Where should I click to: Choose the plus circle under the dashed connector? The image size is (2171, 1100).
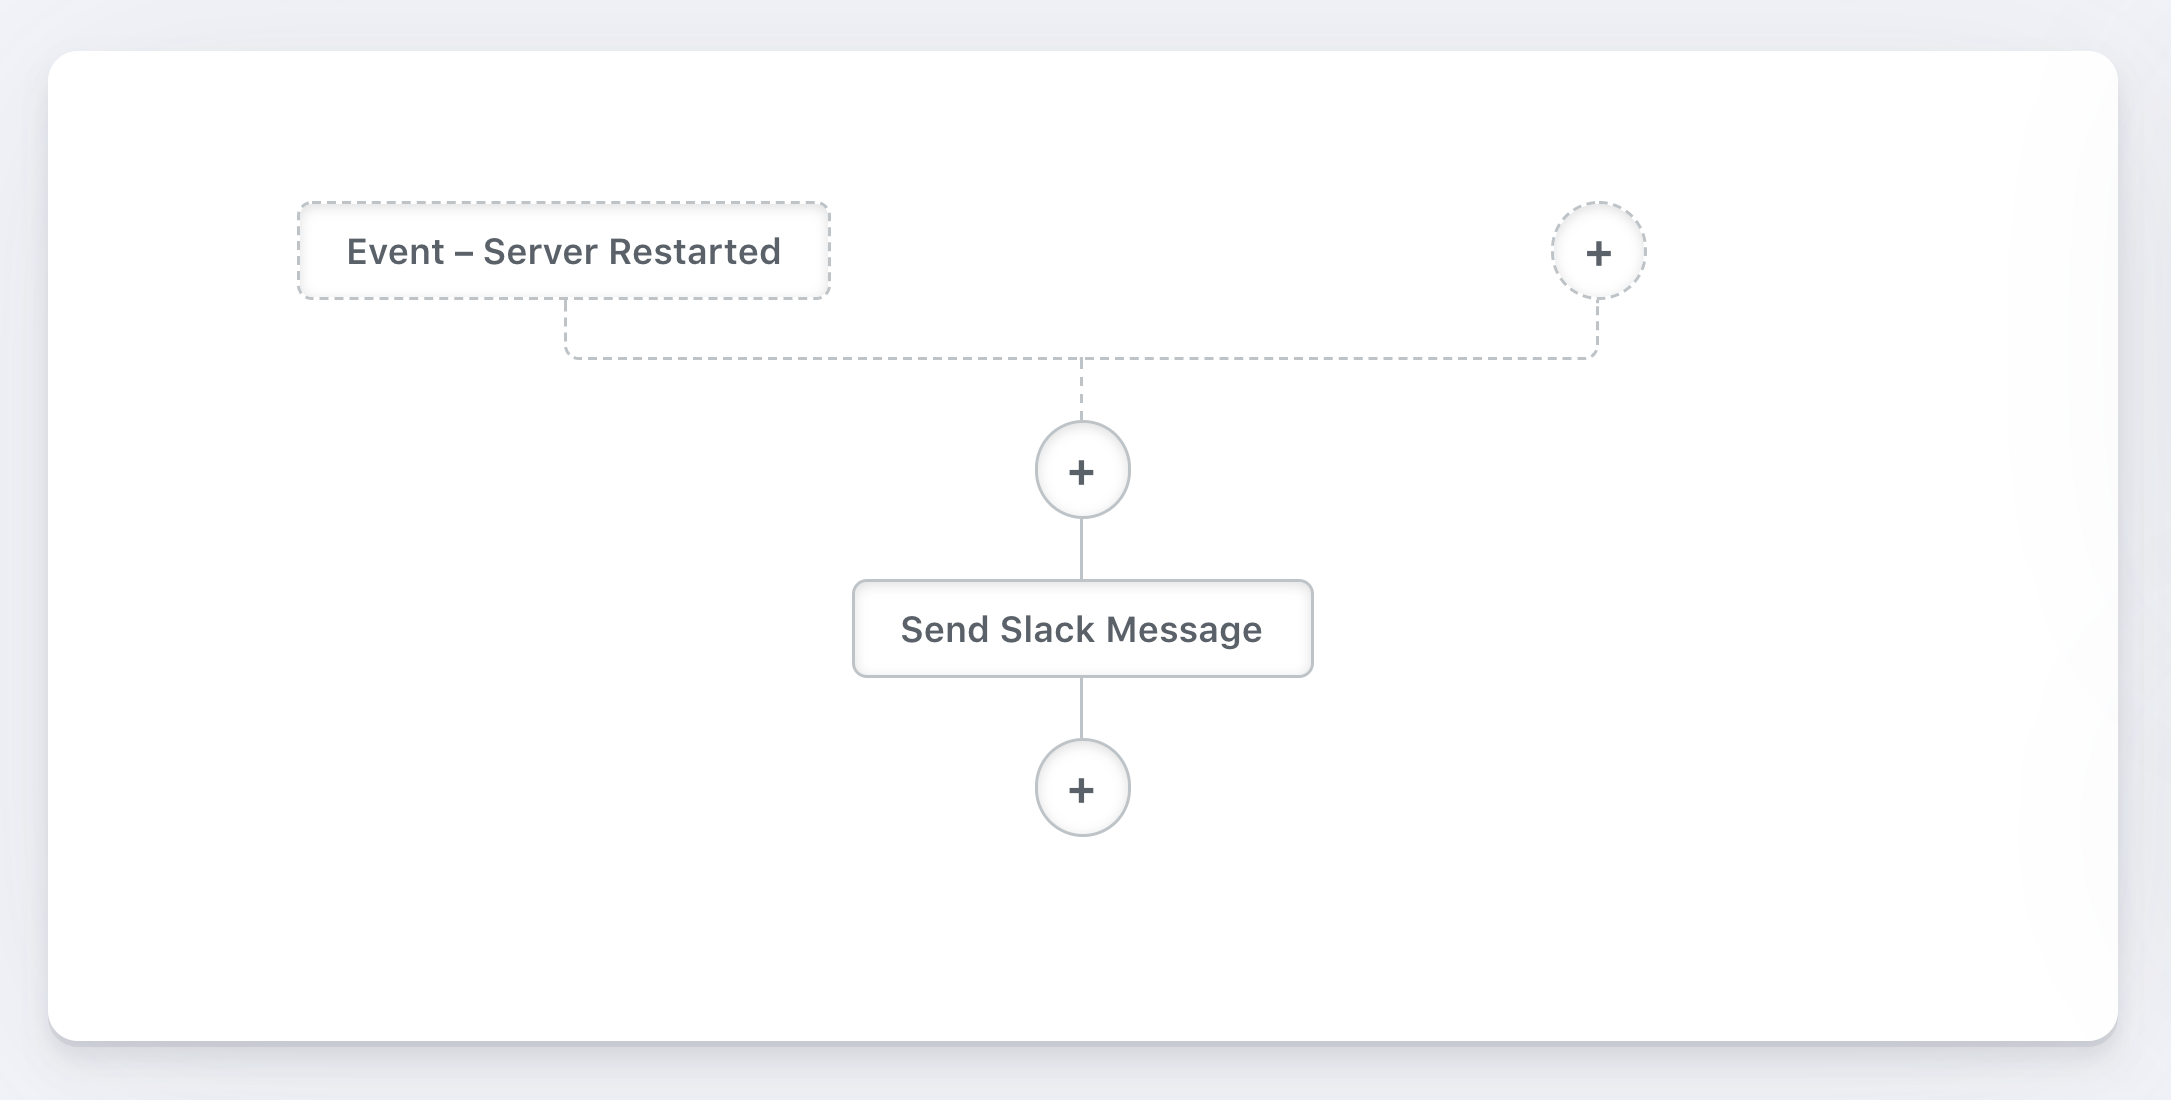click(x=1082, y=470)
